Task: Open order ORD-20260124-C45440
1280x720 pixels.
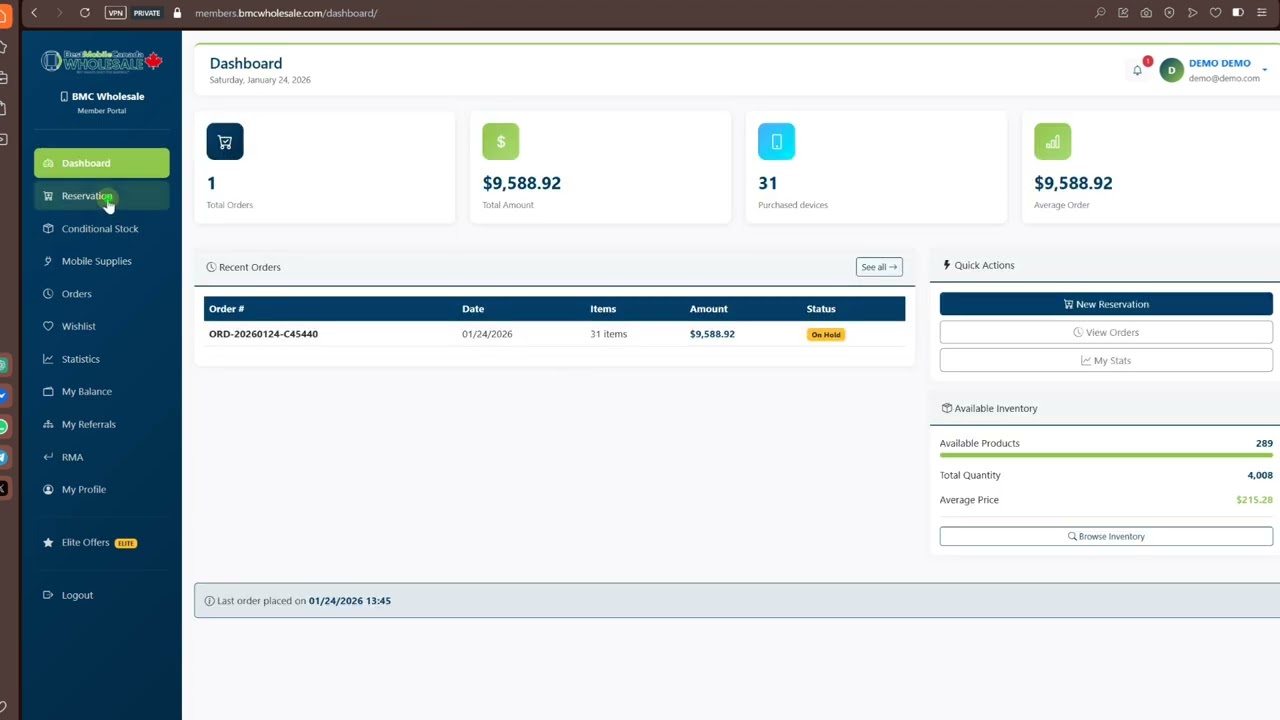Action: tap(263, 334)
